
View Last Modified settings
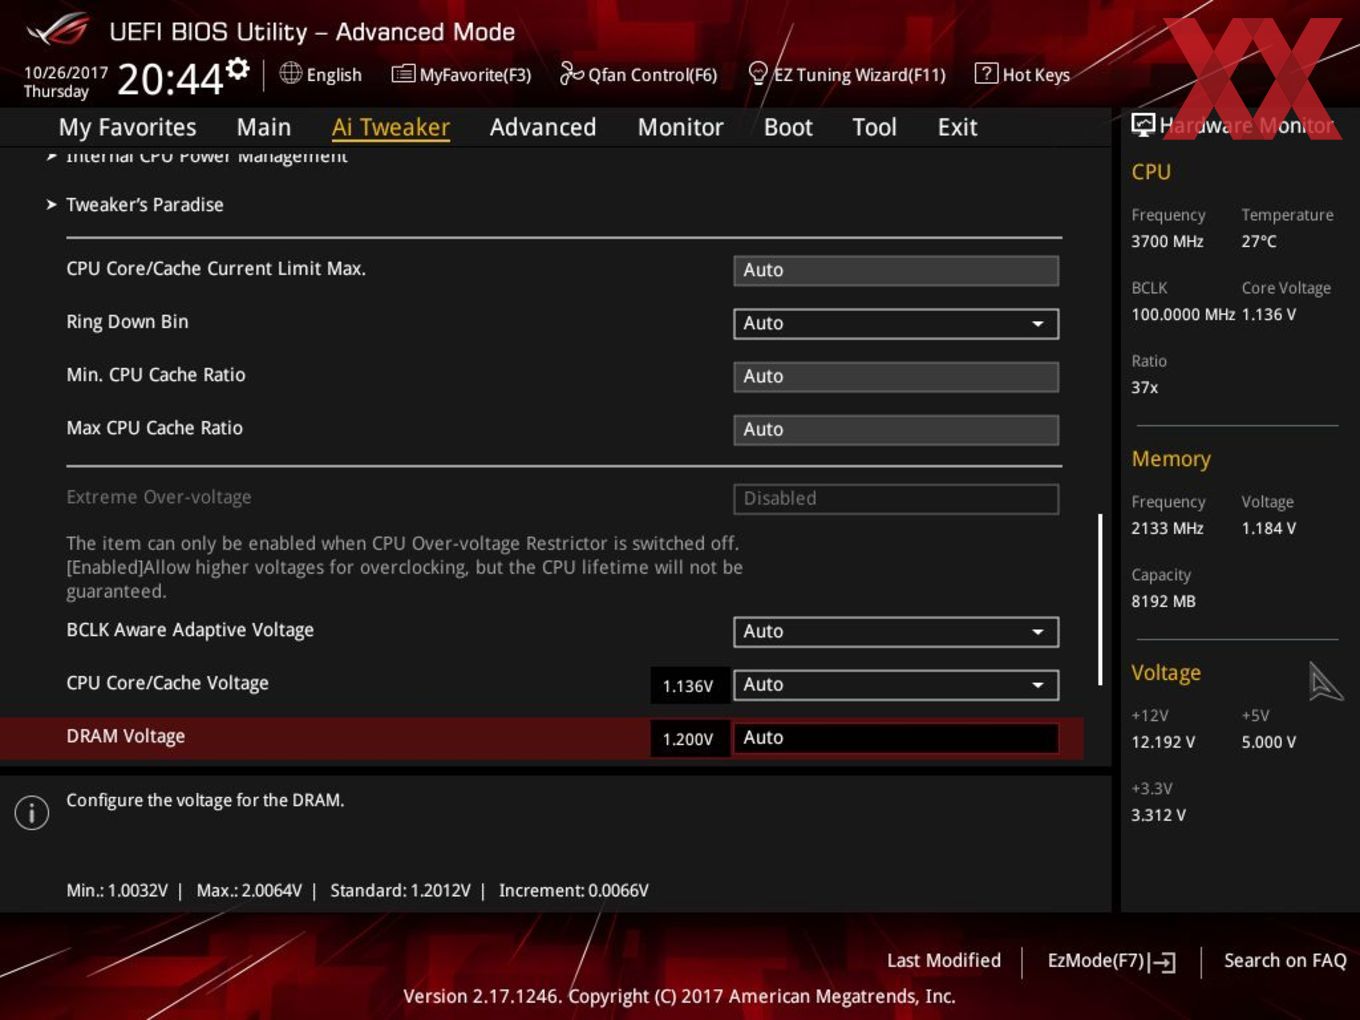tap(944, 960)
